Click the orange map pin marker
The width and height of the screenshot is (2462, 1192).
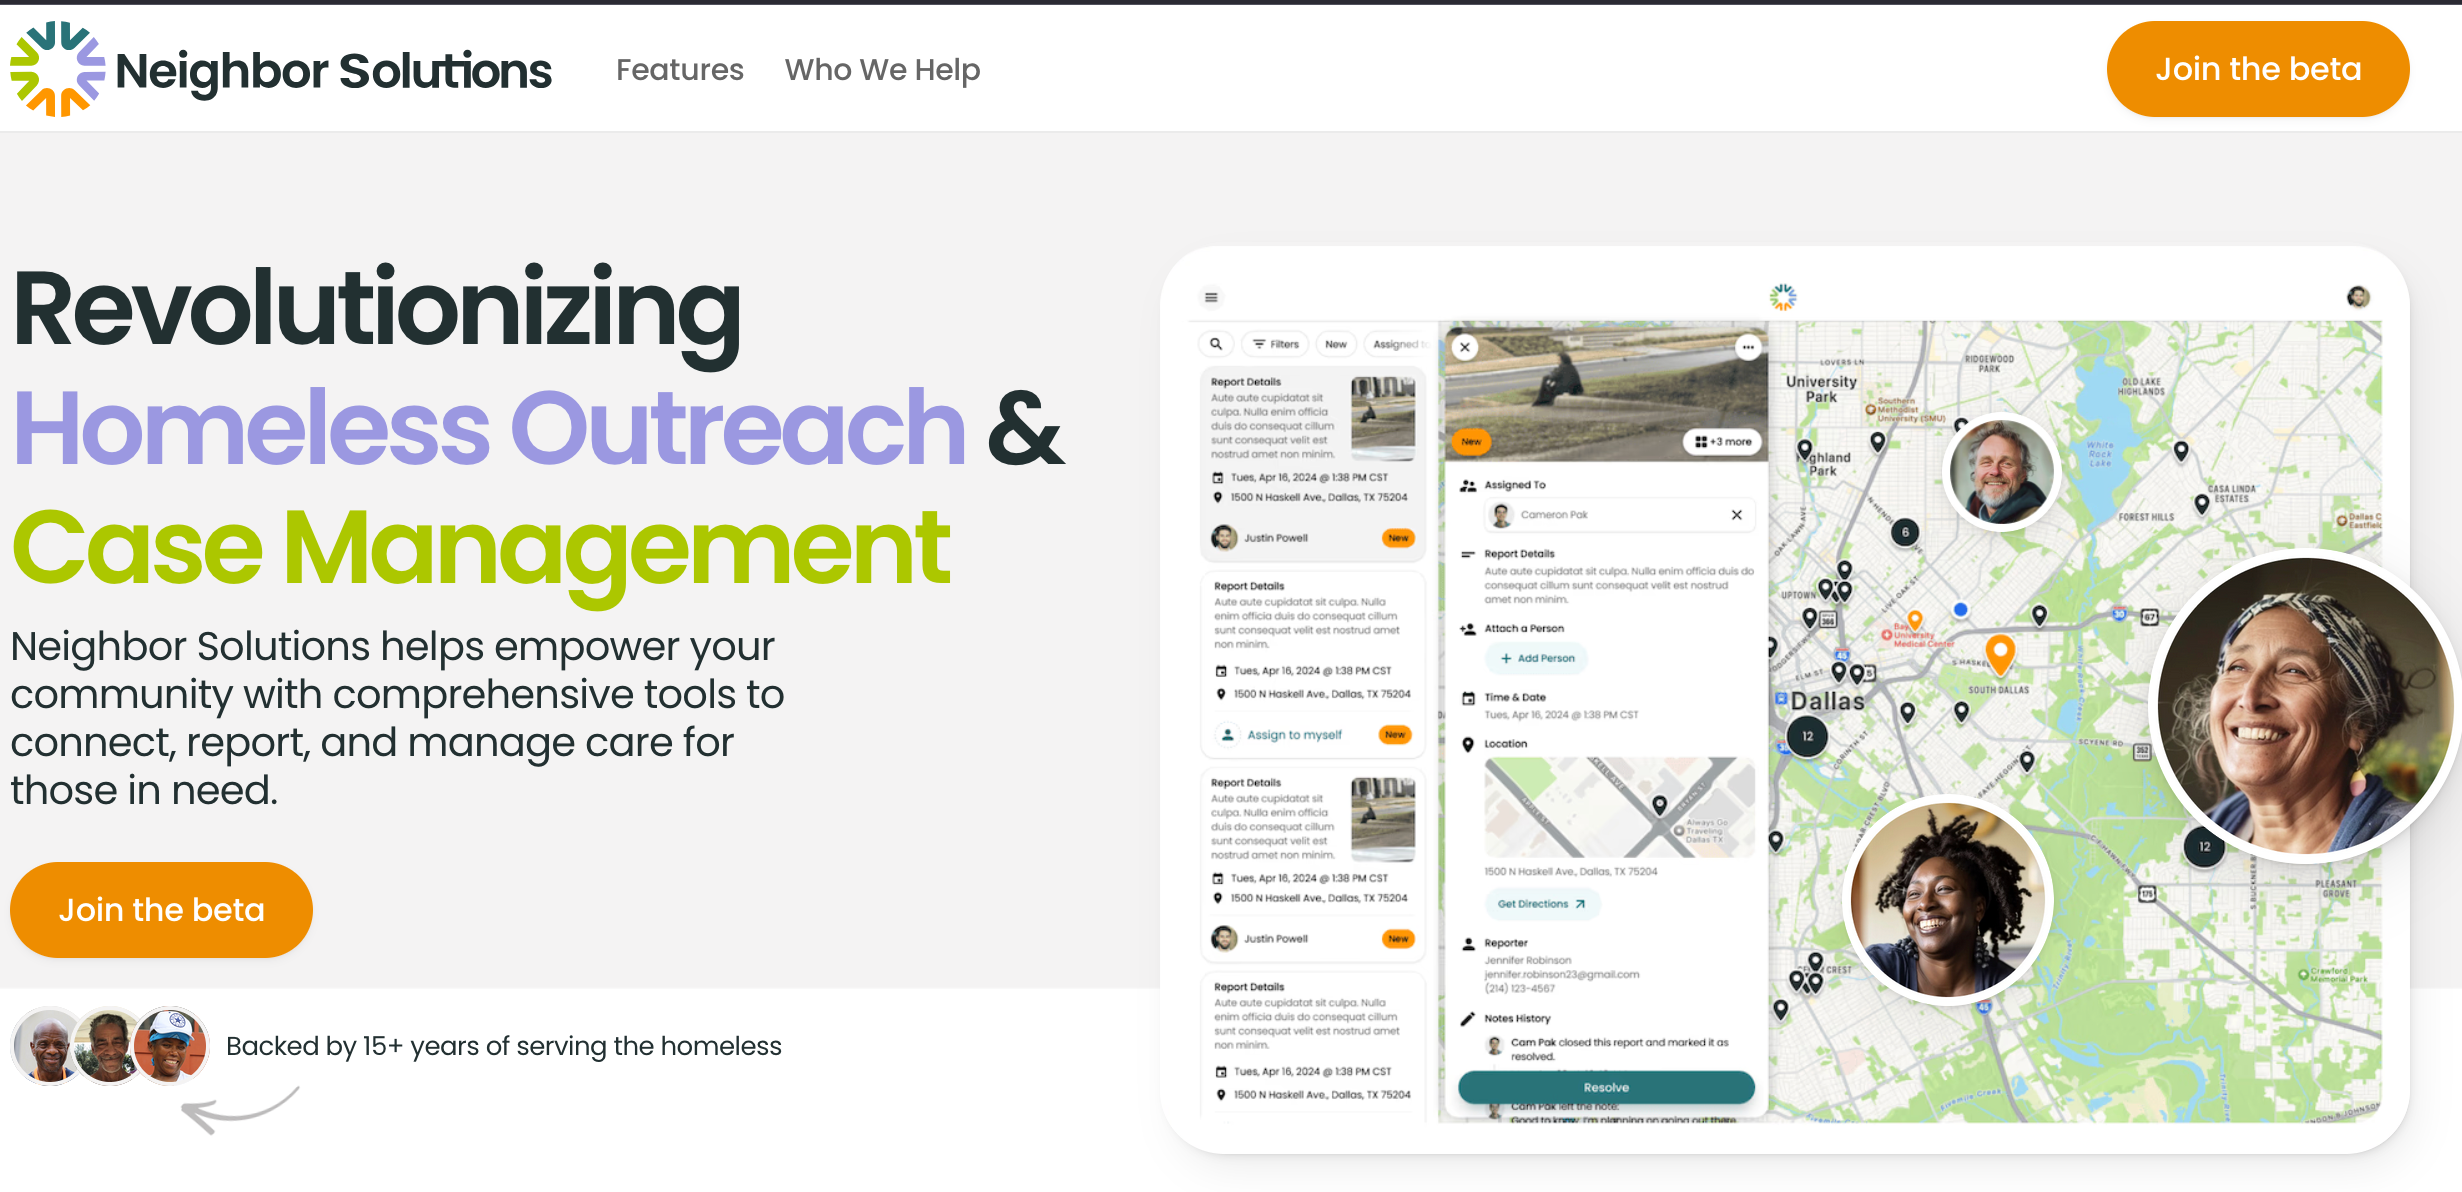click(x=1999, y=654)
